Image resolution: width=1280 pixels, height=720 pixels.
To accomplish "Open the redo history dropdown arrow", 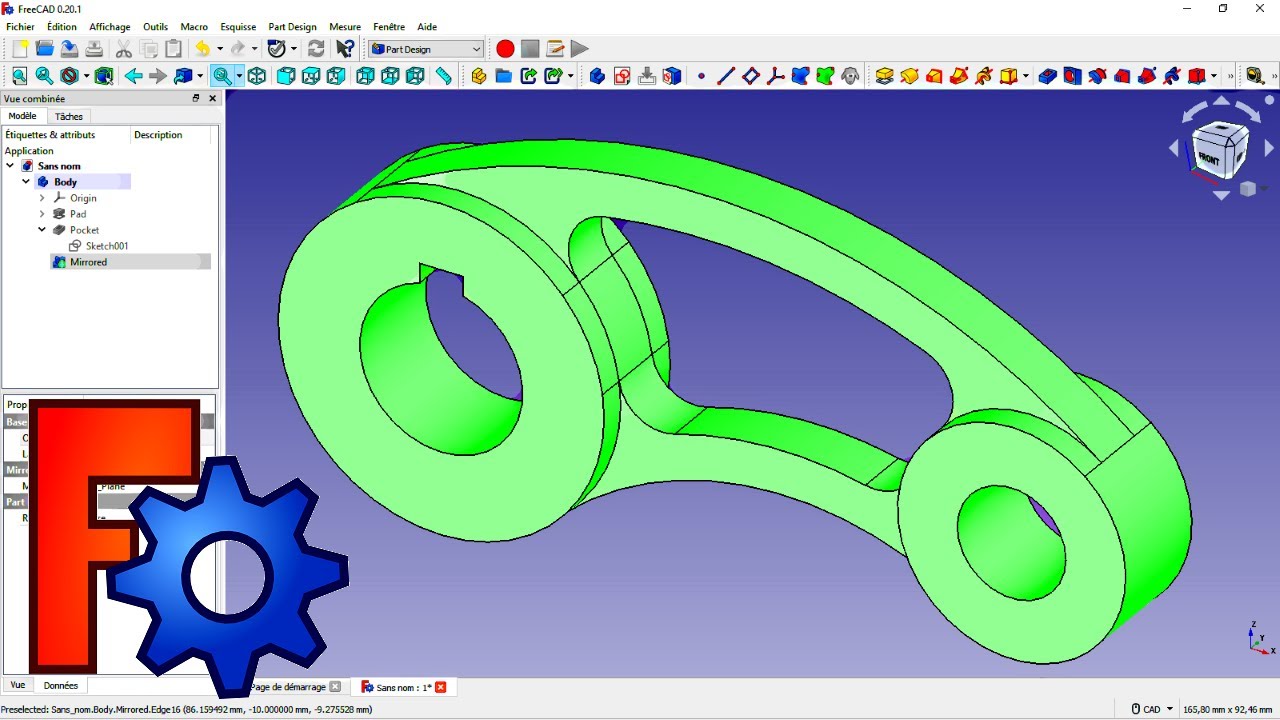I will click(254, 49).
